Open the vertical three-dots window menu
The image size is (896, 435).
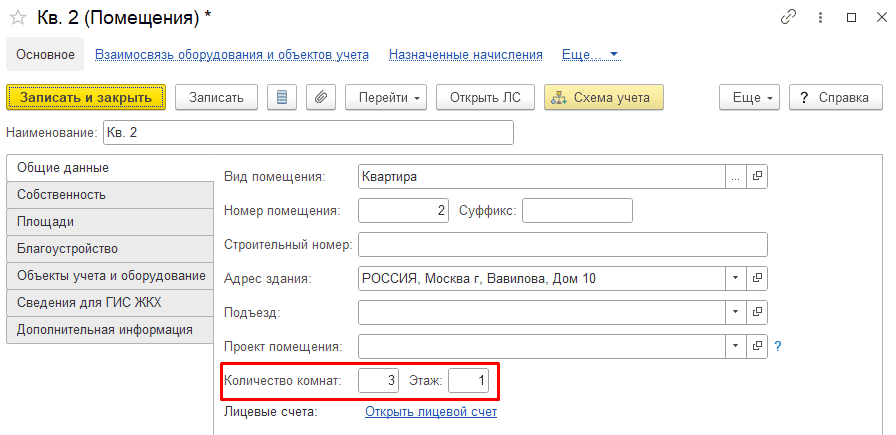click(821, 18)
